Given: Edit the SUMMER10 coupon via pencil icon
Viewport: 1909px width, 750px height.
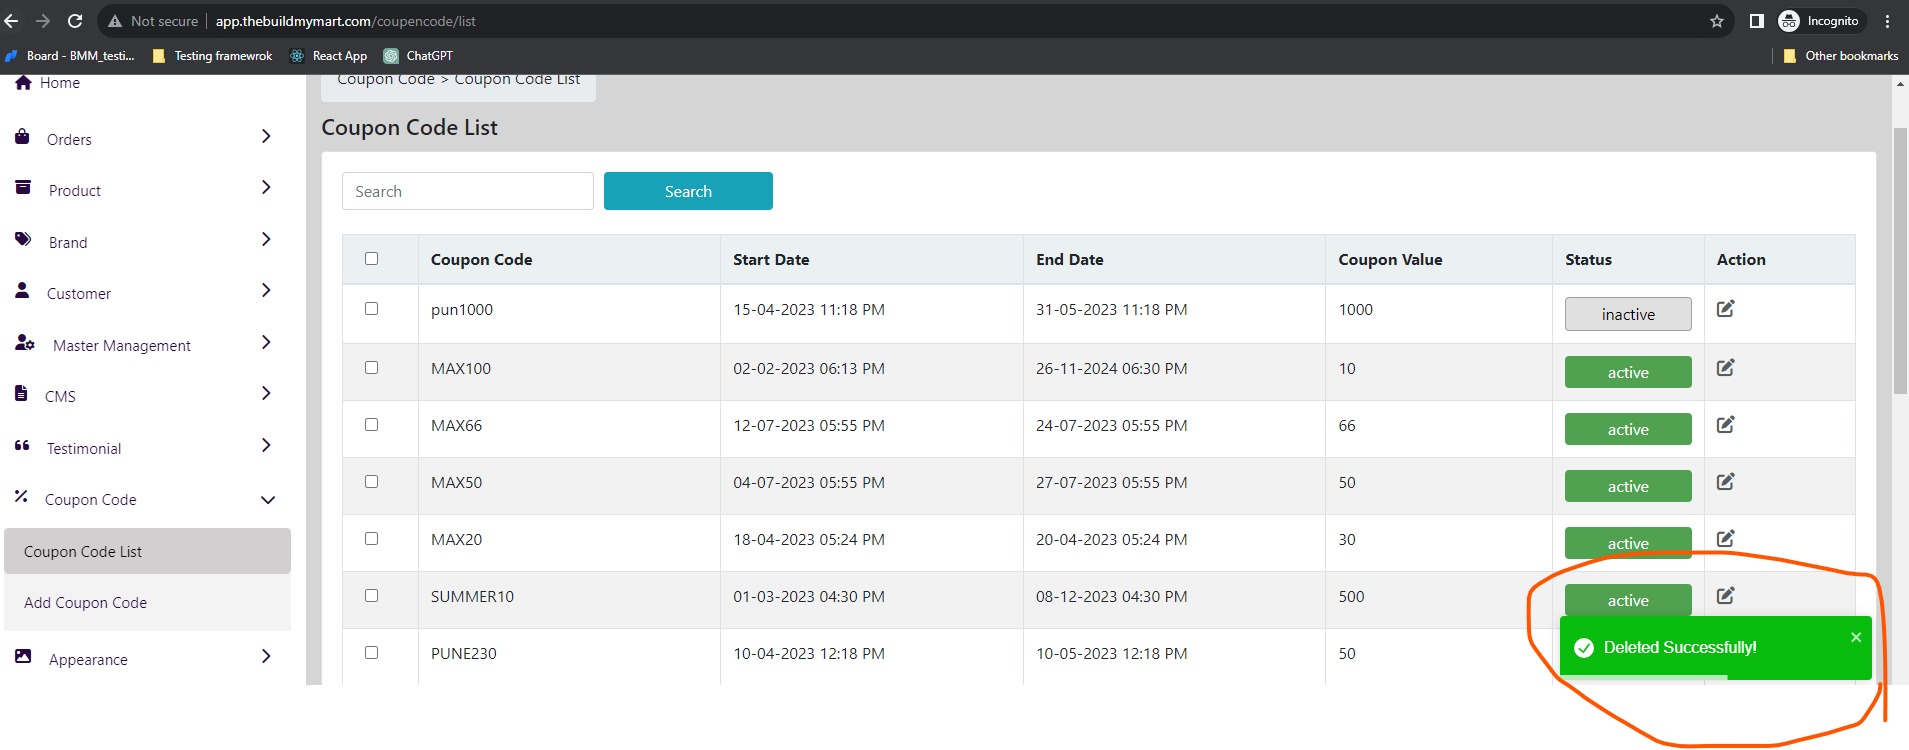Looking at the screenshot, I should point(1725,596).
